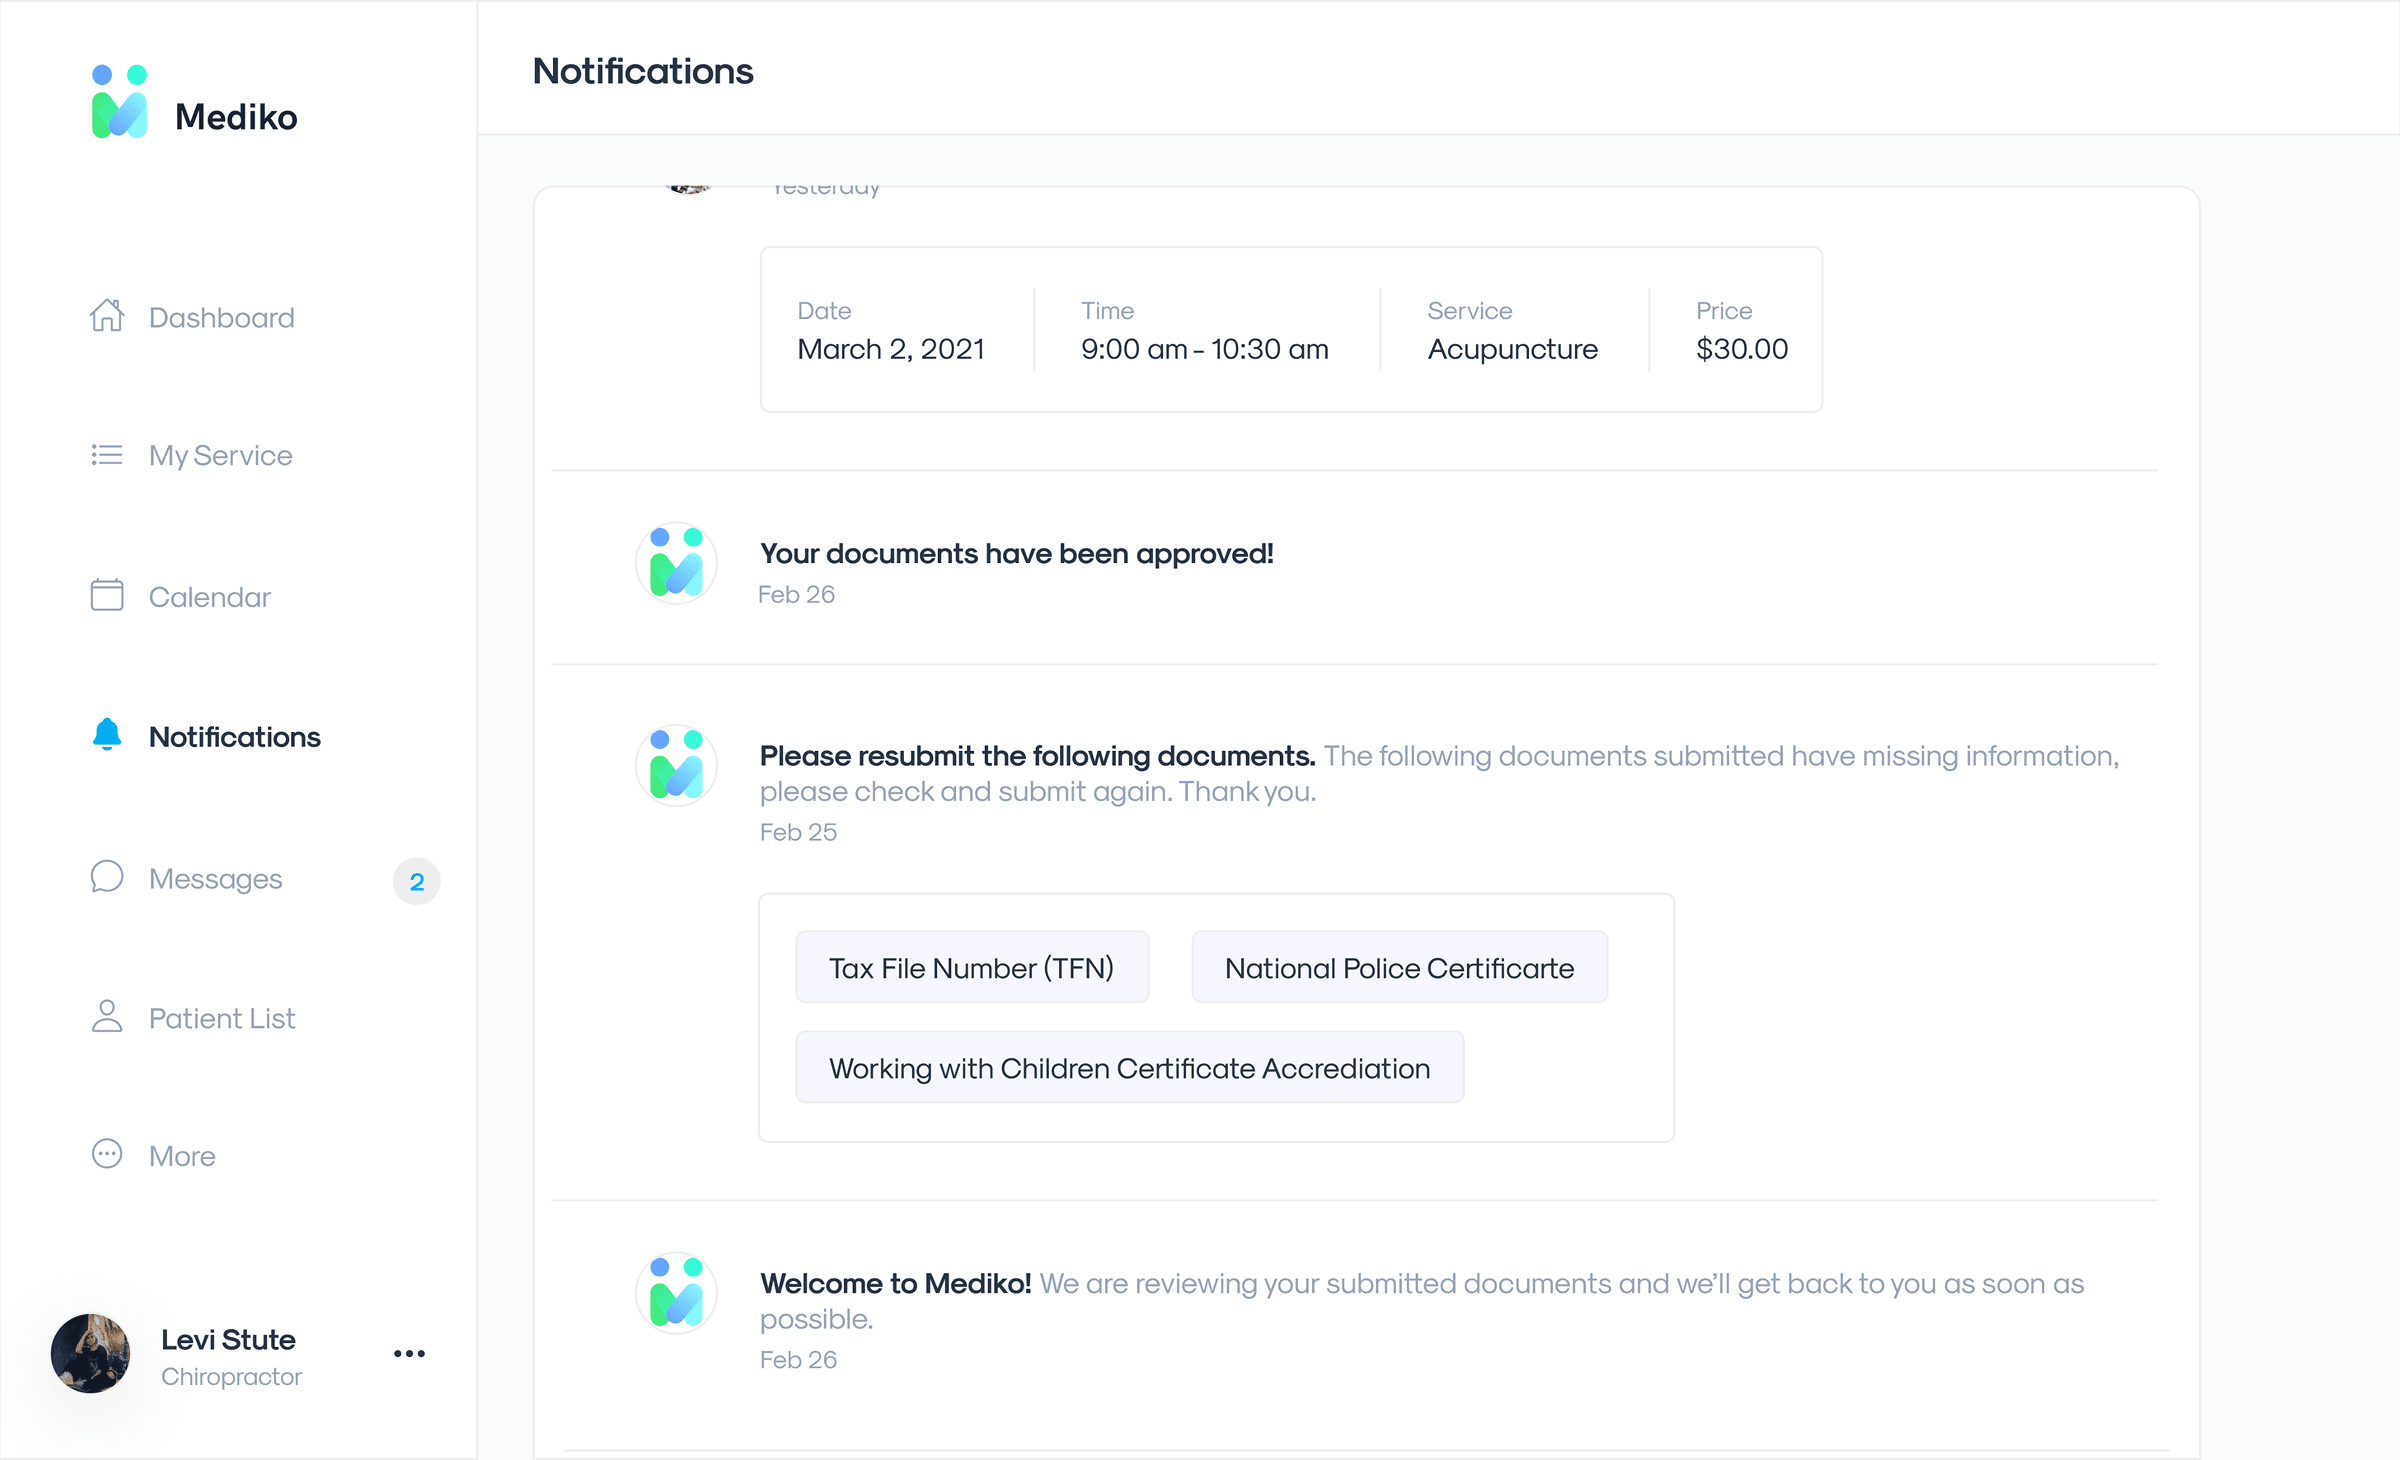Click the approved documents notification title
2400x1460 pixels.
pos(1017,552)
